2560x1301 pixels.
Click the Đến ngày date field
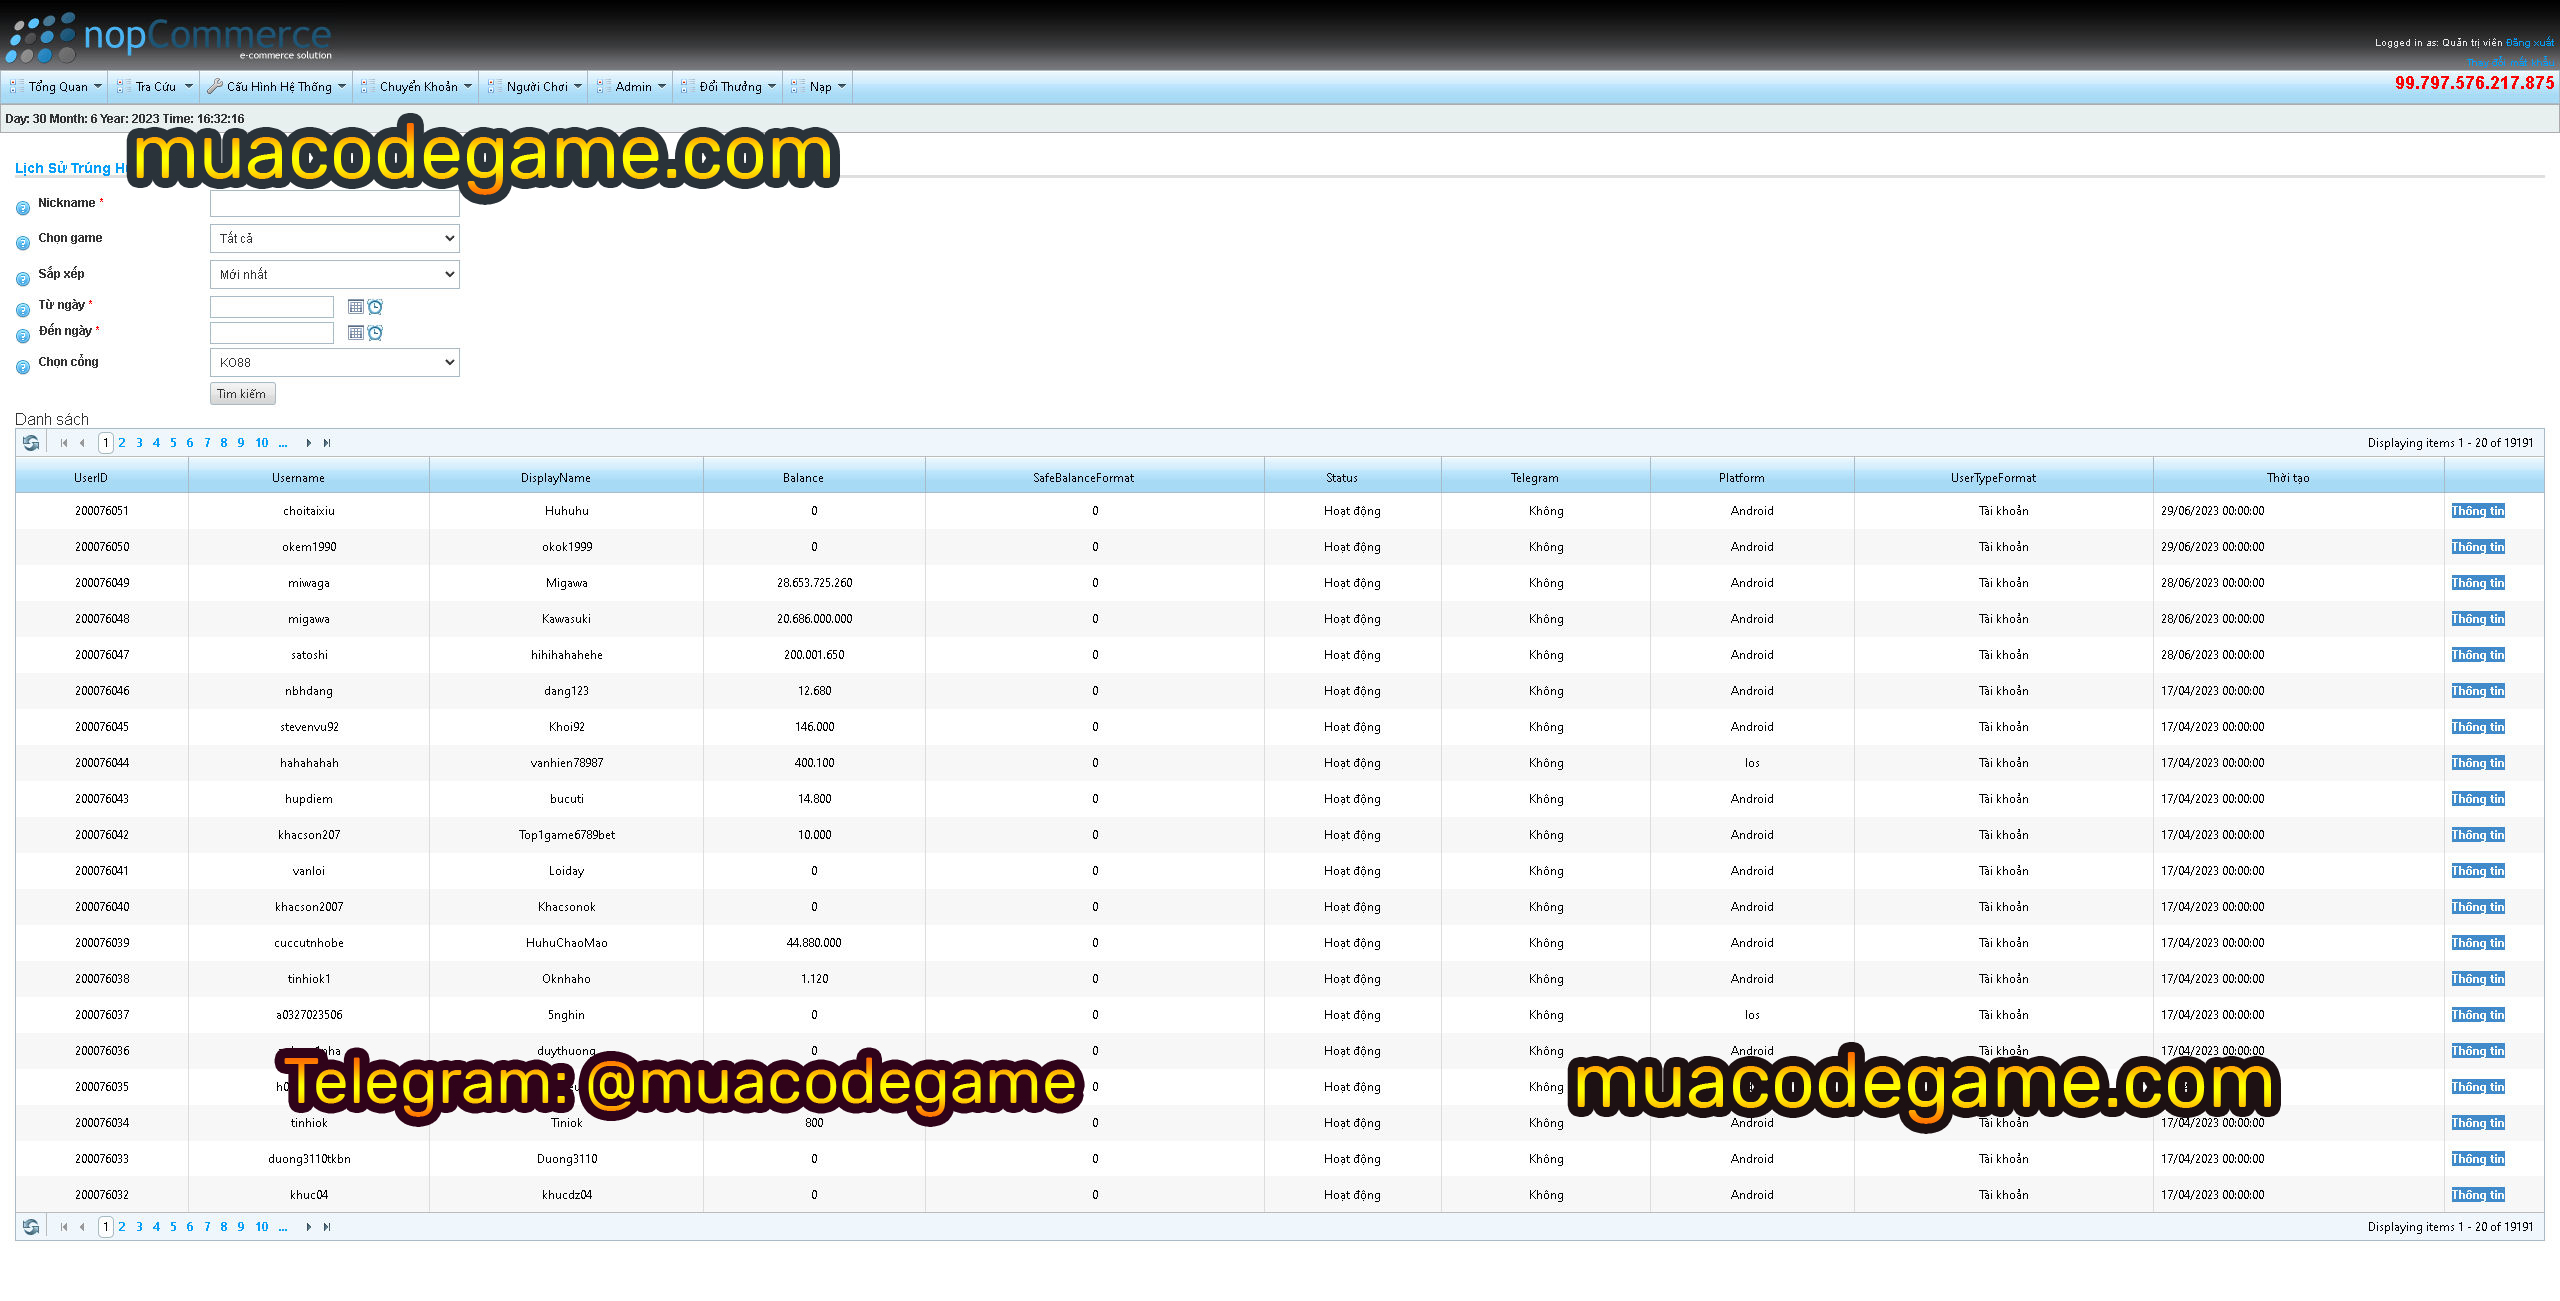[272, 333]
